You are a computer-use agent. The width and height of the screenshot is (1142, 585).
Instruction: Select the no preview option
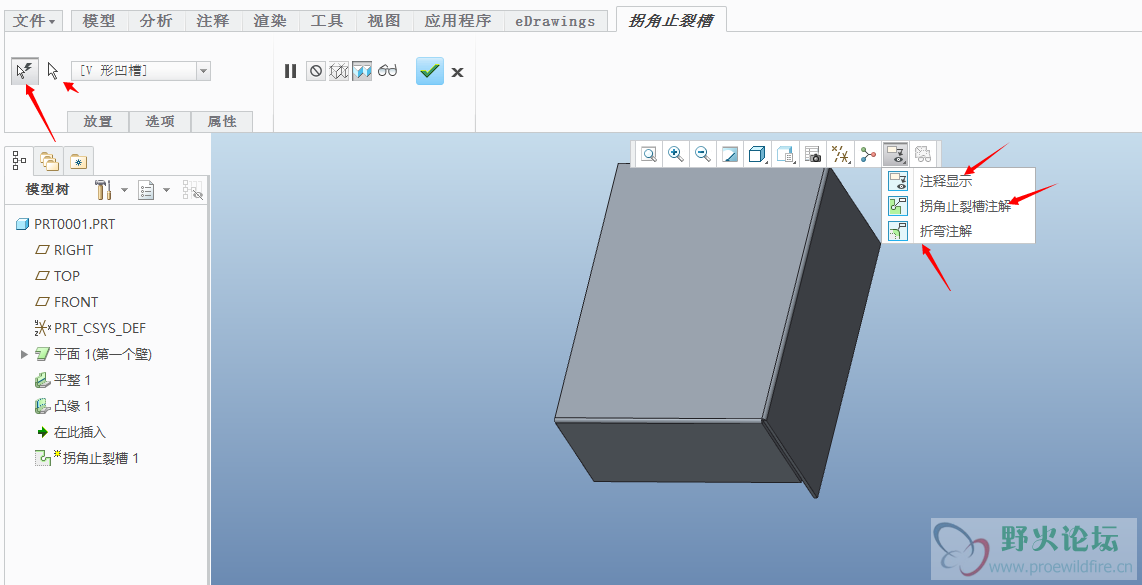pos(315,71)
